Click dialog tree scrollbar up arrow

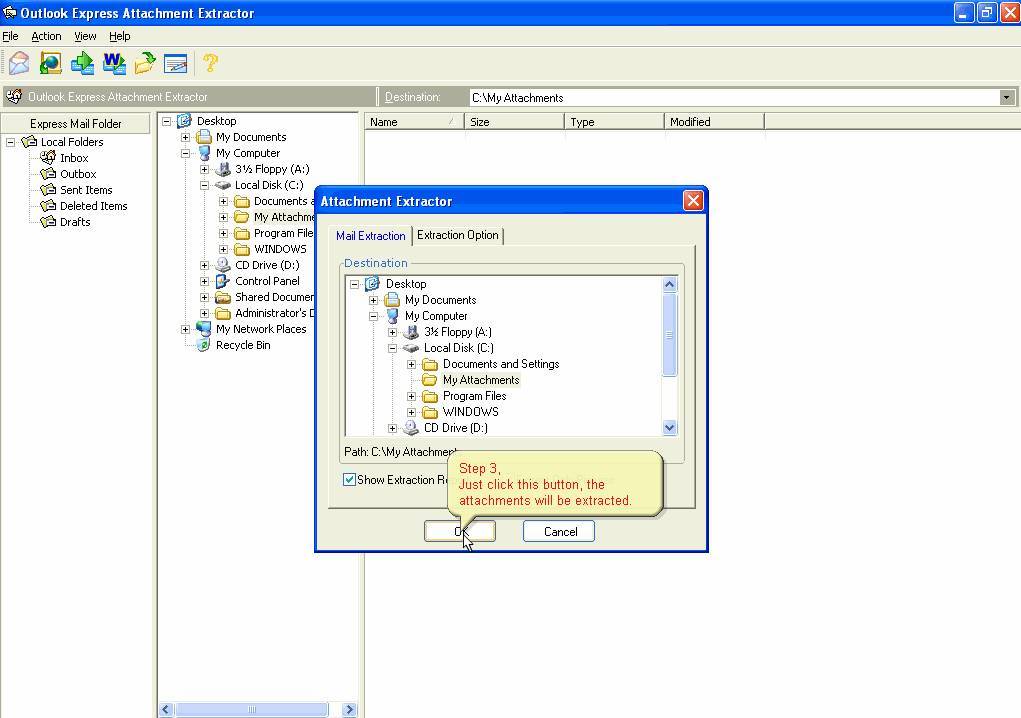click(x=669, y=284)
